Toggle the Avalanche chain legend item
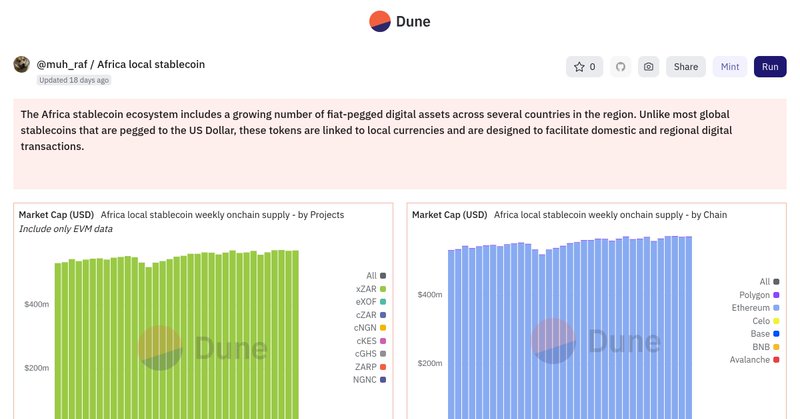This screenshot has width=800, height=419. (755, 360)
